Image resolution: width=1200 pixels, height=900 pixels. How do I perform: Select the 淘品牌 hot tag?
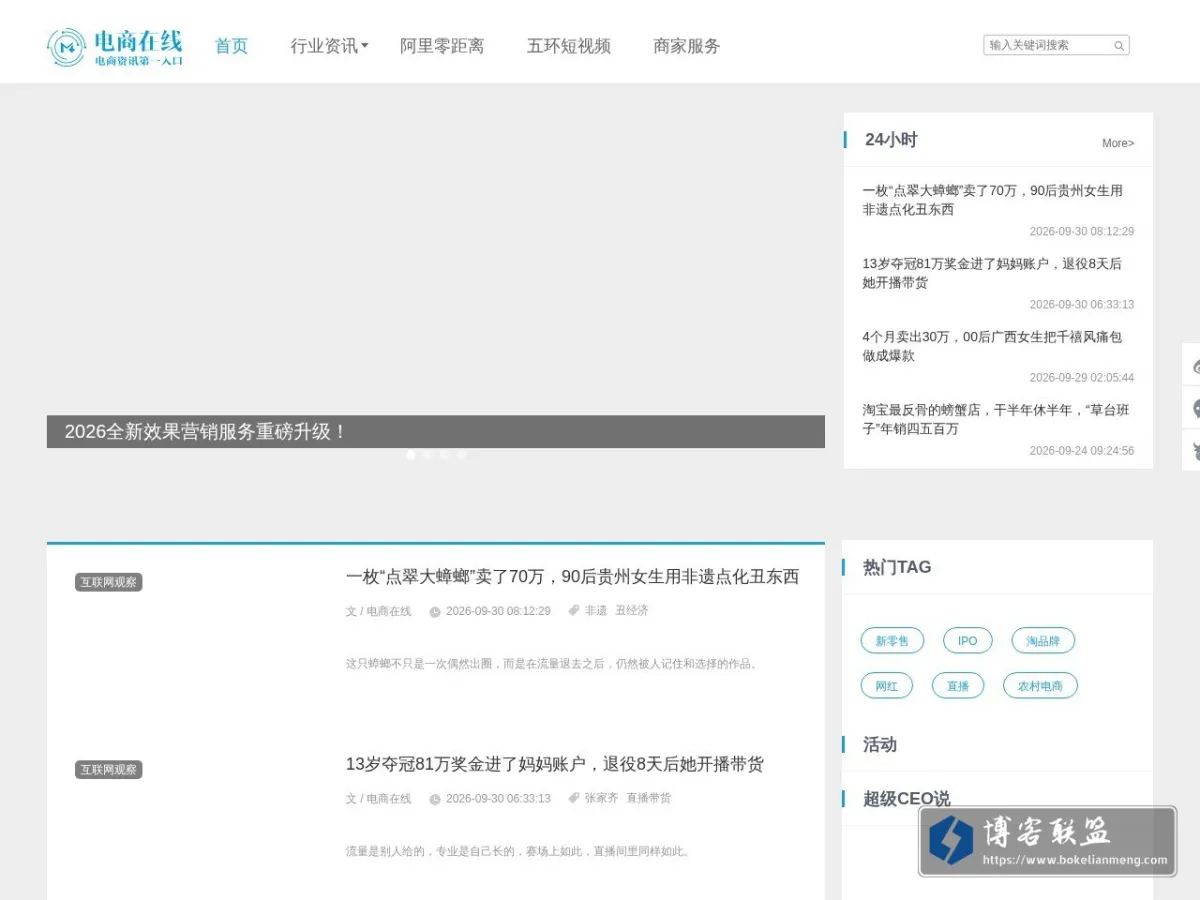(1043, 641)
